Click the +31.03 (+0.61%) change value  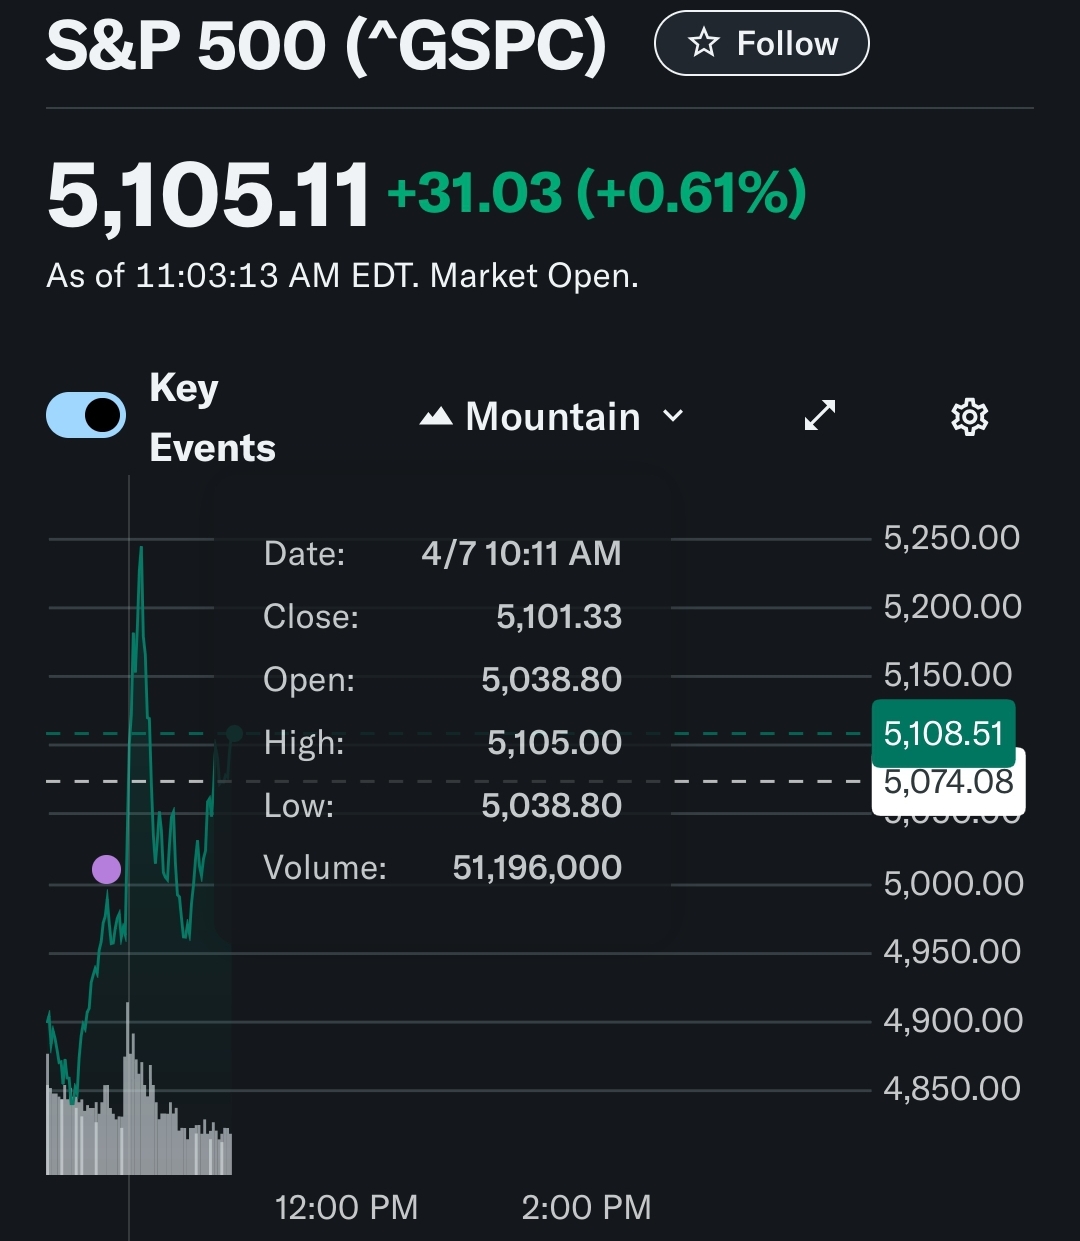coord(596,192)
